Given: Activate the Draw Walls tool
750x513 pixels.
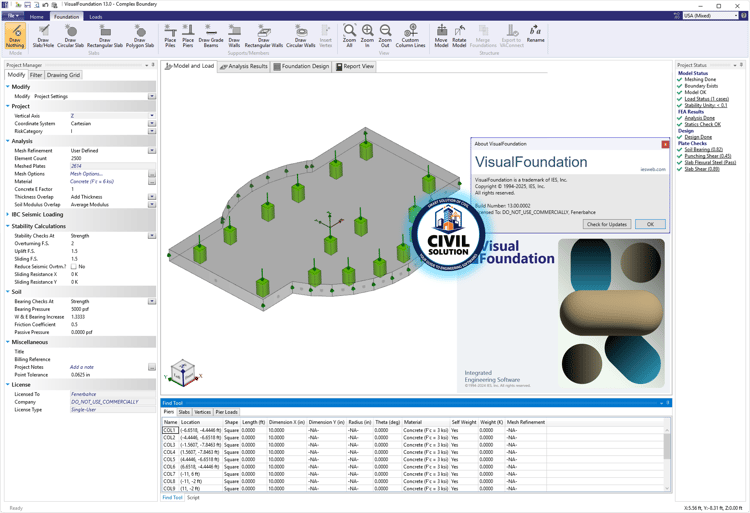Looking at the screenshot, I should pos(234,36).
